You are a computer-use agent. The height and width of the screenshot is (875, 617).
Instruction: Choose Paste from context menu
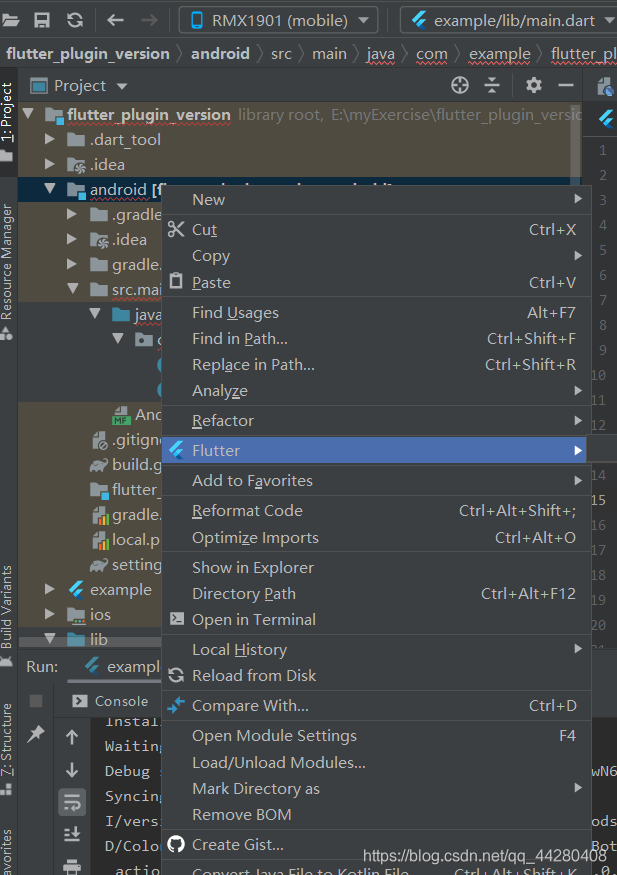click(x=376, y=282)
